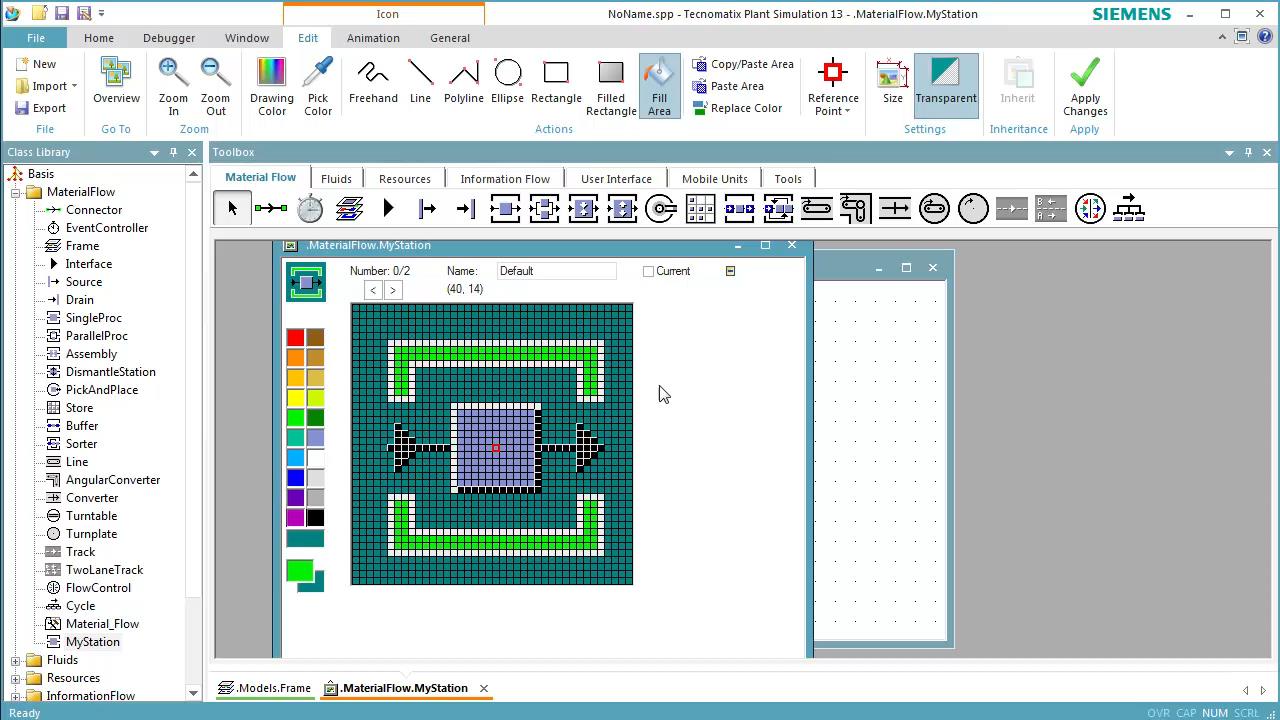Open the Fluids toolbox tab
The height and width of the screenshot is (720, 1280).
click(336, 178)
